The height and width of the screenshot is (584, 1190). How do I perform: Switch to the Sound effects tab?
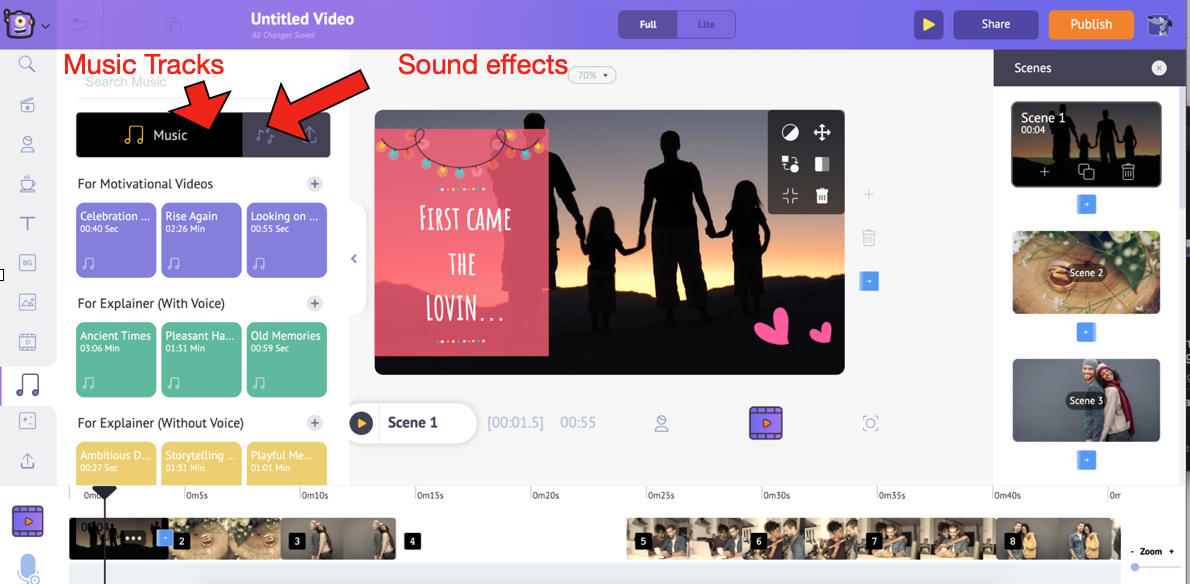(x=265, y=135)
